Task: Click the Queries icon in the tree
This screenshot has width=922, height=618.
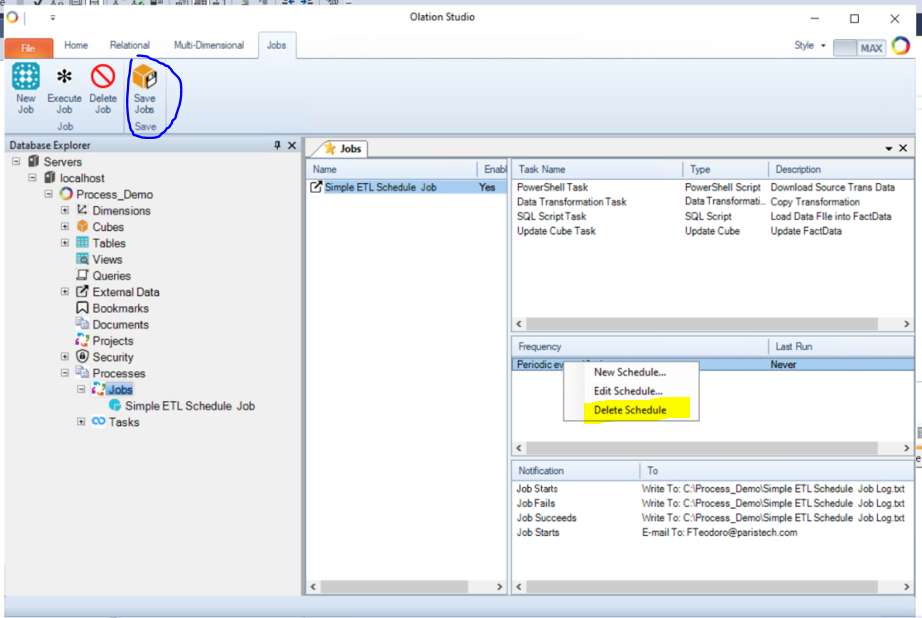Action: pos(82,275)
